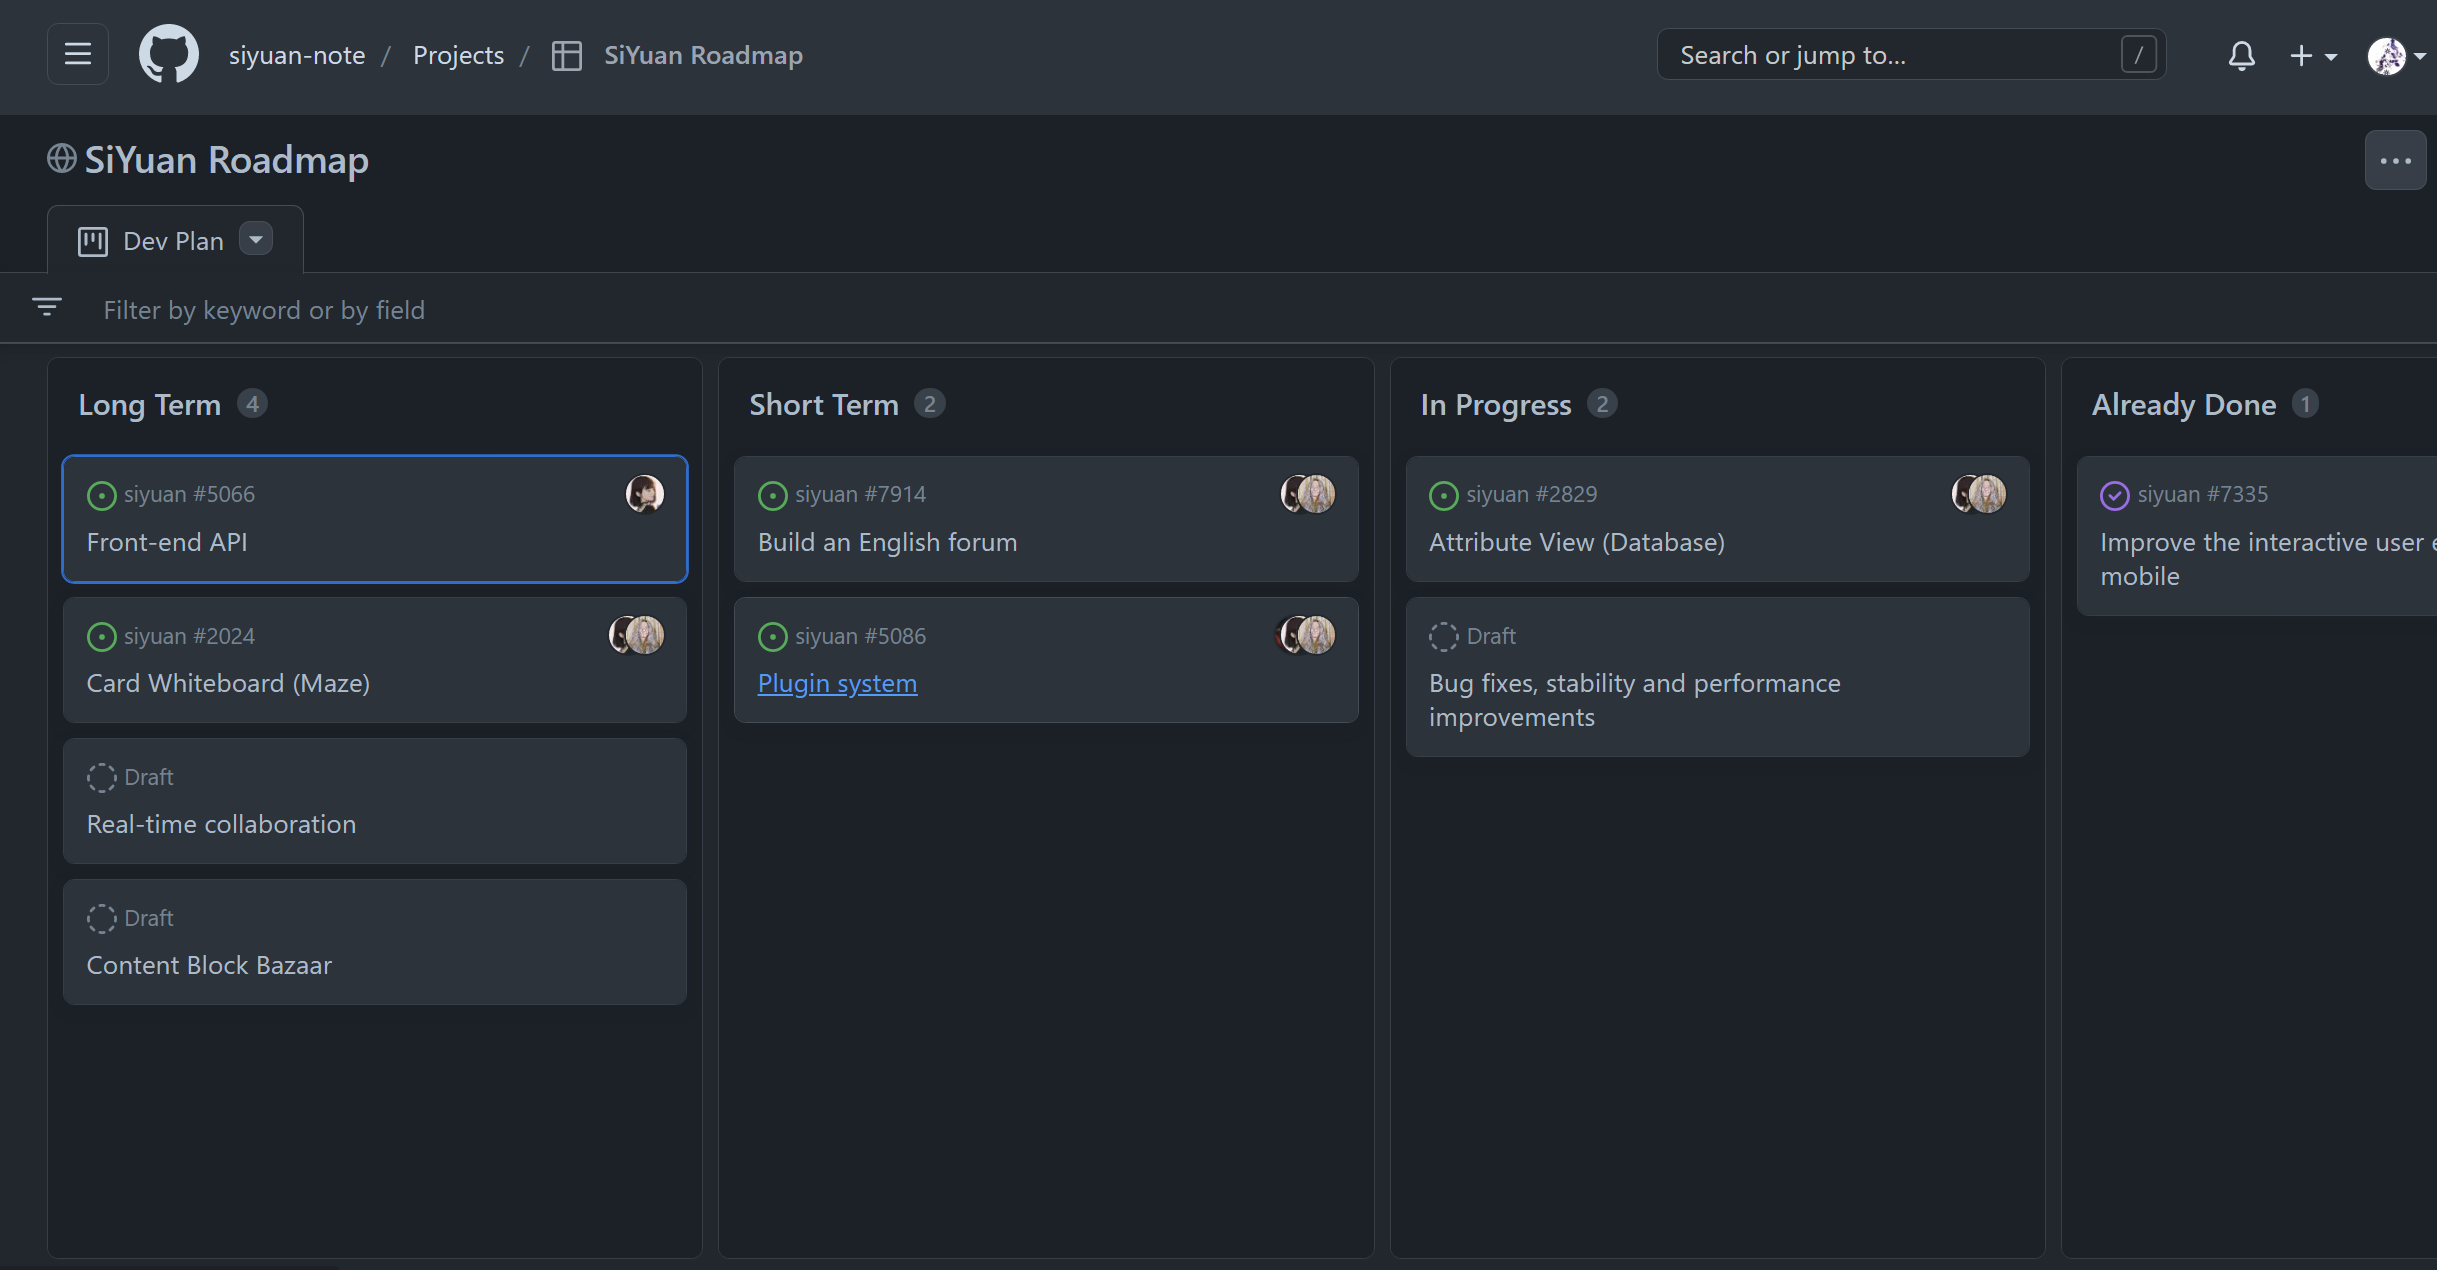Open the plus create-new dropdown
The width and height of the screenshot is (2437, 1270).
[x=2312, y=55]
